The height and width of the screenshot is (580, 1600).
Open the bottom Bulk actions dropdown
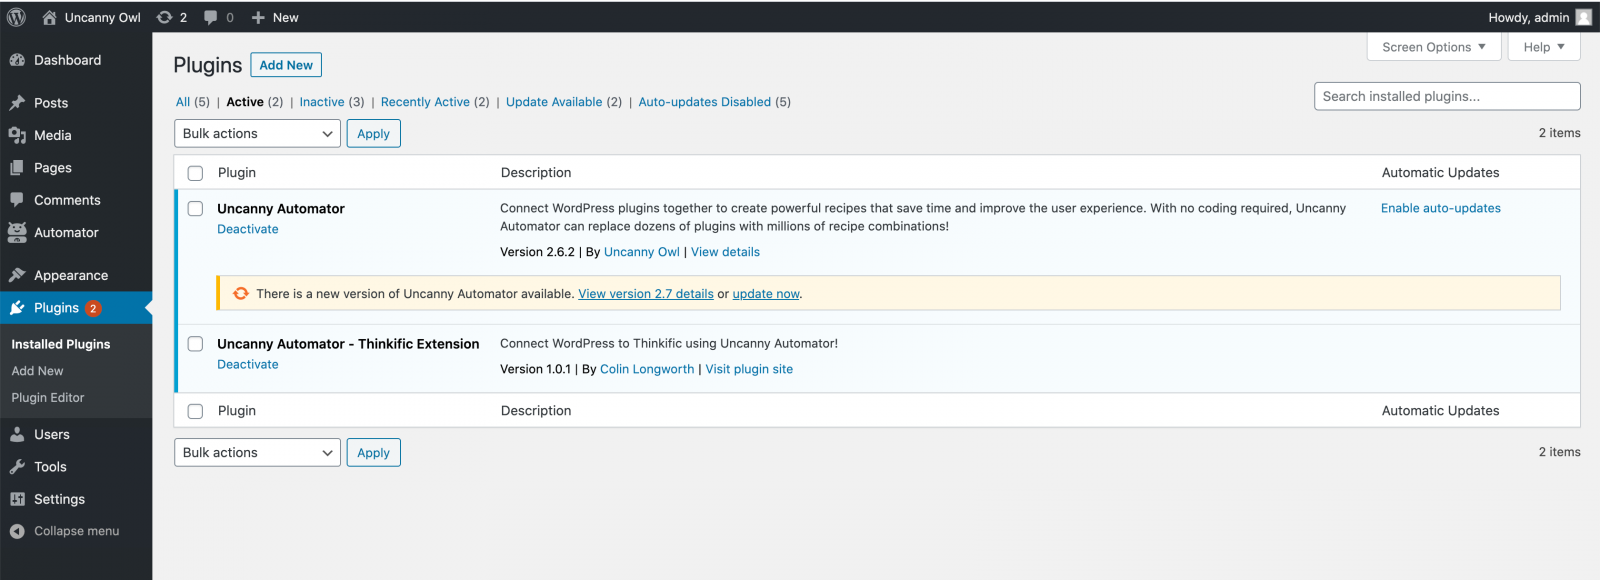coord(257,452)
